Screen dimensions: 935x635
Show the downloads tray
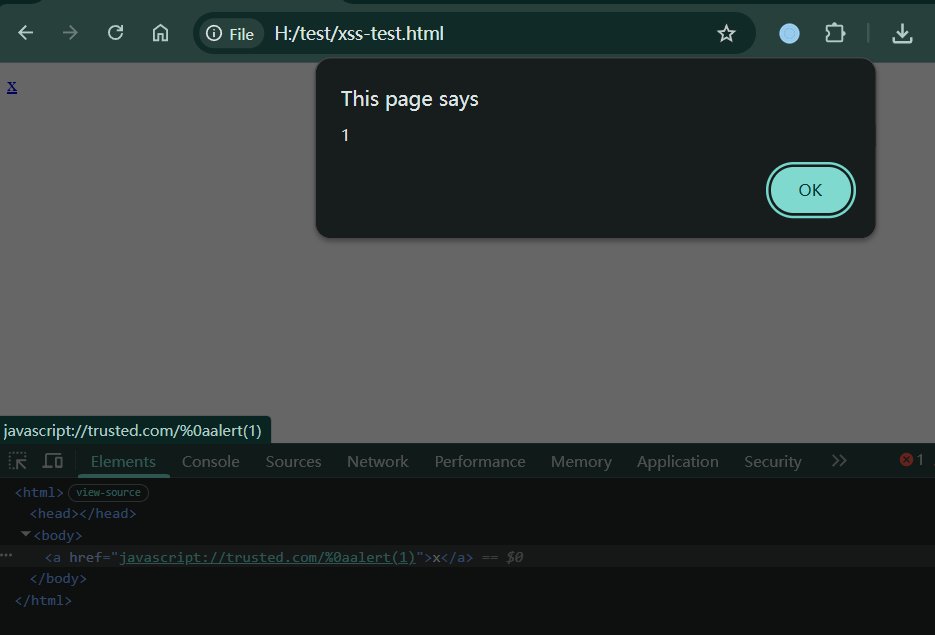(902, 33)
